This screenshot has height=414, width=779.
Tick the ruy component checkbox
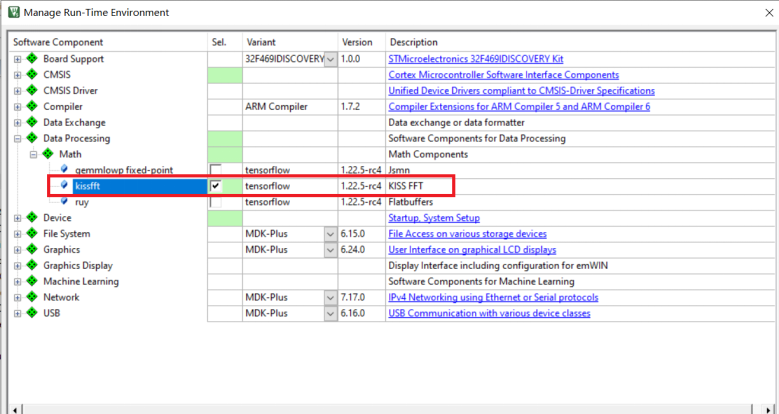pyautogui.click(x=215, y=202)
